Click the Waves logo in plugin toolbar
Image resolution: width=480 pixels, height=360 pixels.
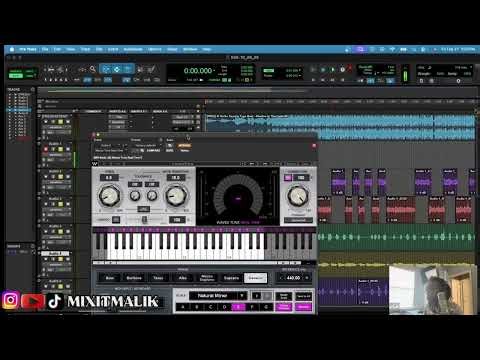pos(95,164)
